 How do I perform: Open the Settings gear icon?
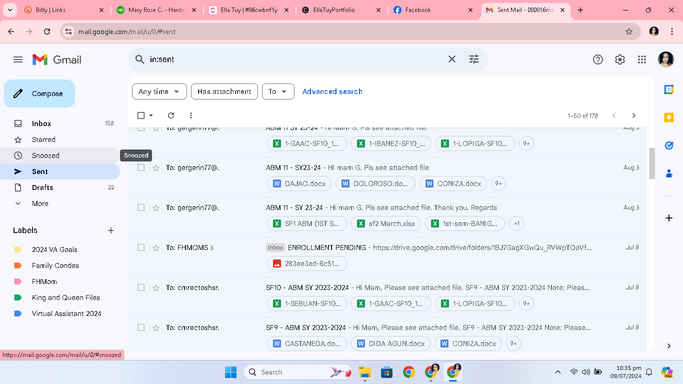620,60
